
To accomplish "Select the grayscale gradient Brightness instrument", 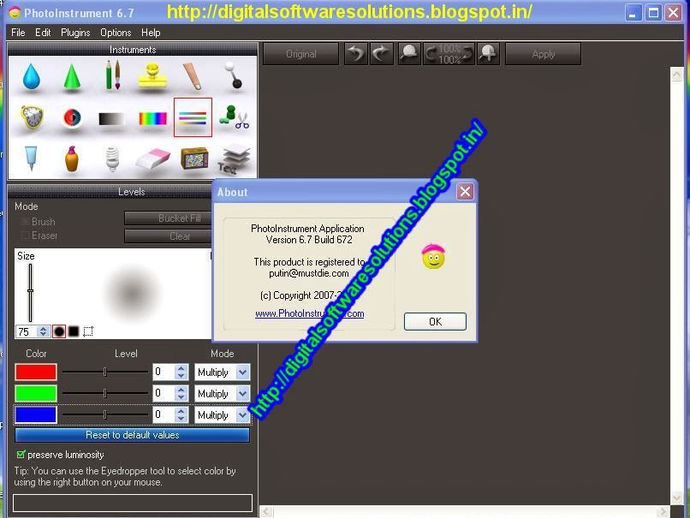I will tap(111, 119).
